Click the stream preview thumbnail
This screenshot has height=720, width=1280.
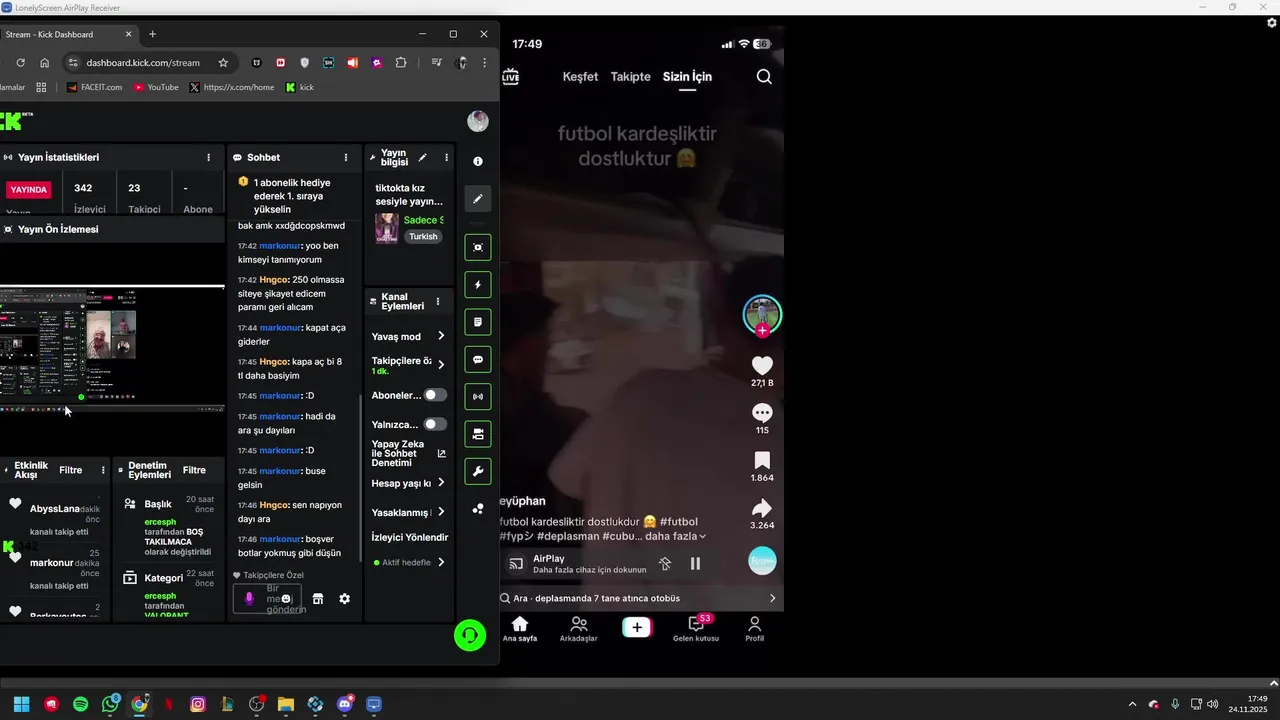pos(112,348)
